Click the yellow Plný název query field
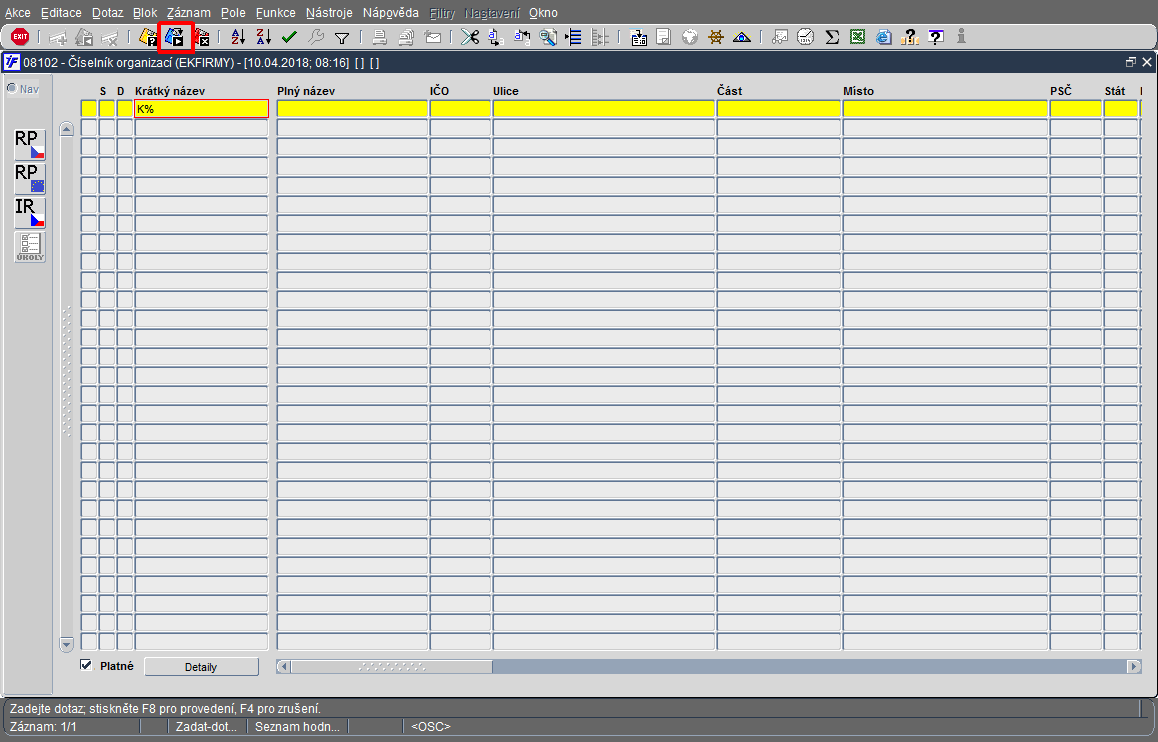This screenshot has height=742, width=1158. (x=352, y=109)
